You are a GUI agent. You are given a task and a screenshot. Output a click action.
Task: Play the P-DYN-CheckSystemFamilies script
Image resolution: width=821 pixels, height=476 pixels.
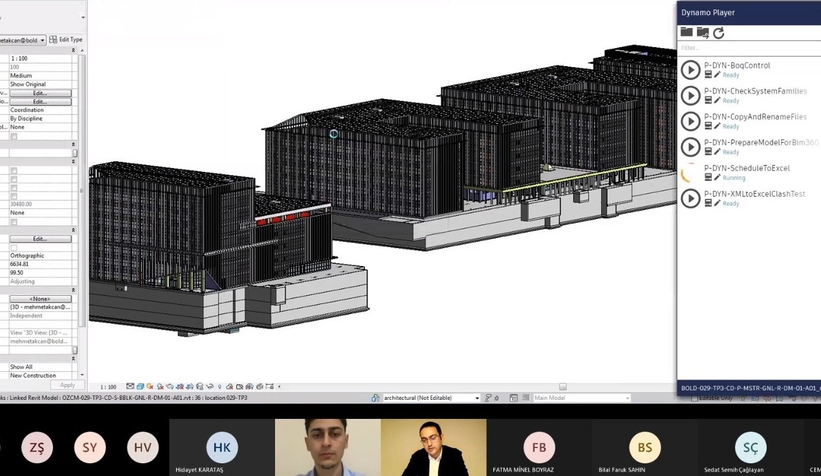[x=690, y=95]
